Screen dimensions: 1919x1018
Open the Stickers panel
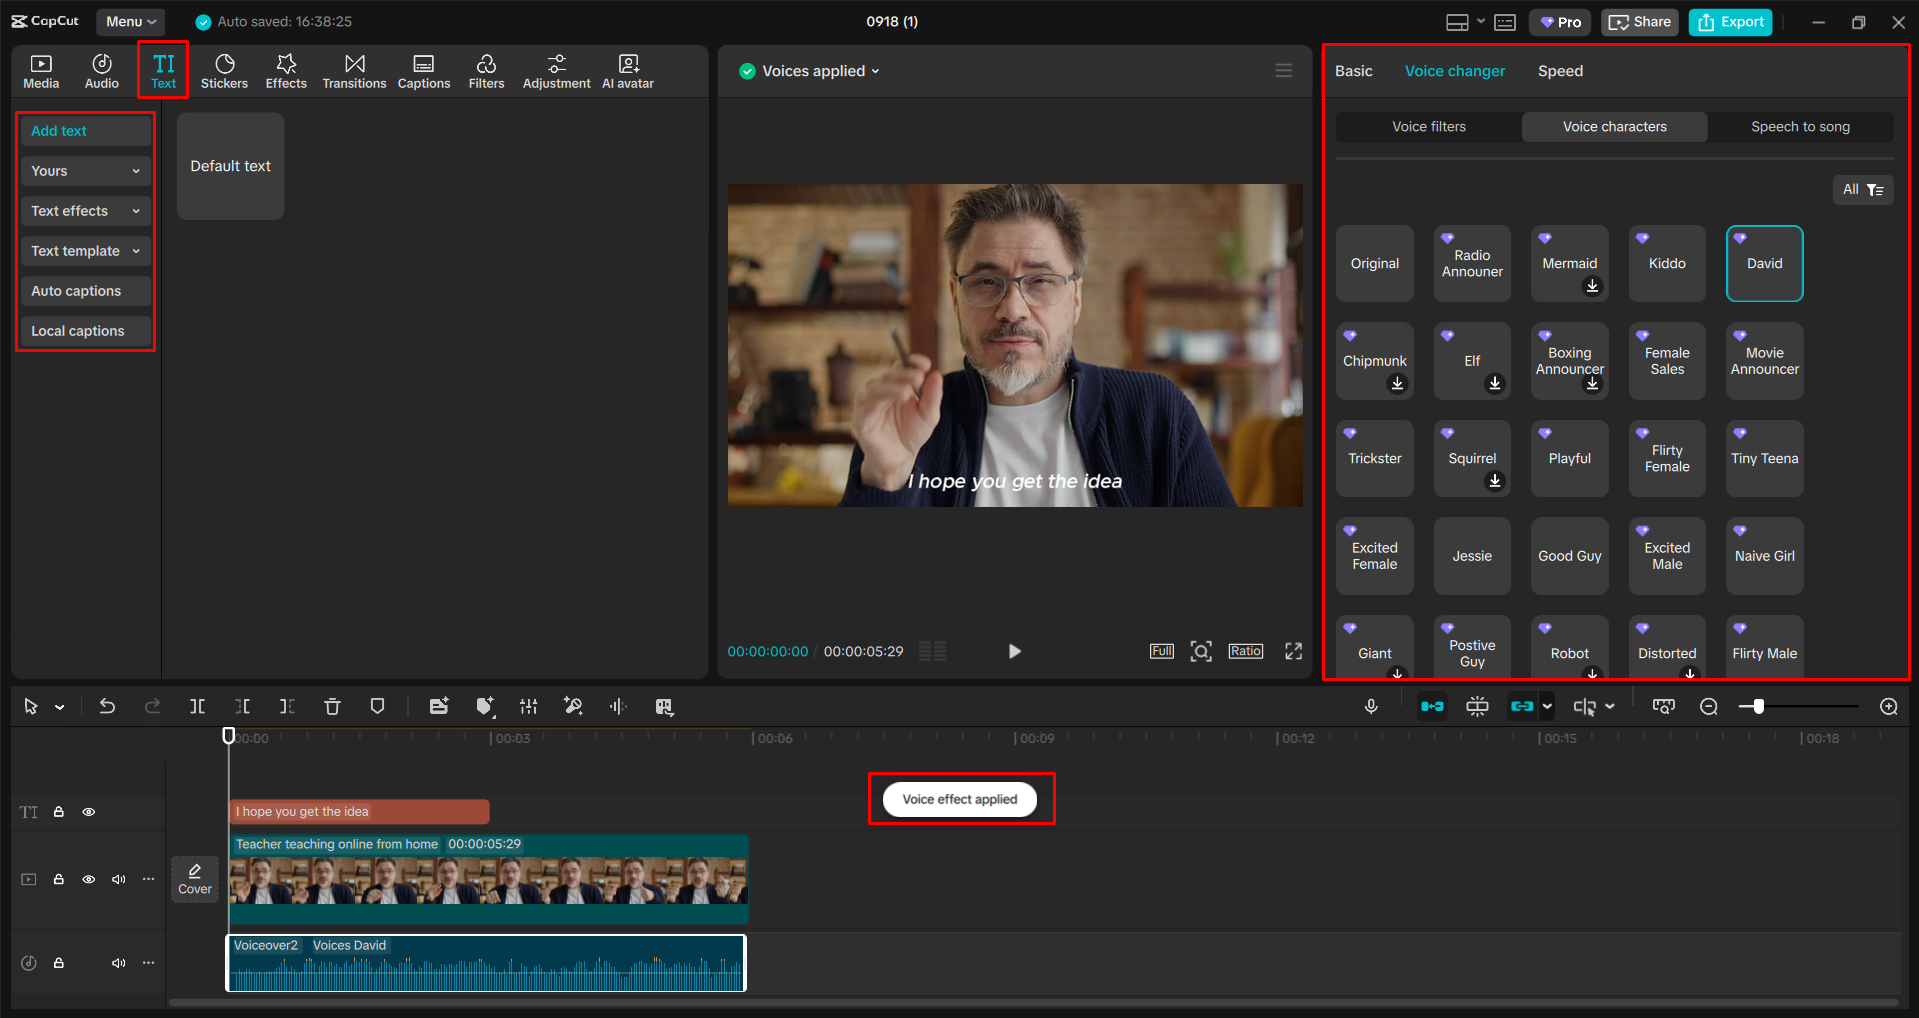(x=224, y=70)
